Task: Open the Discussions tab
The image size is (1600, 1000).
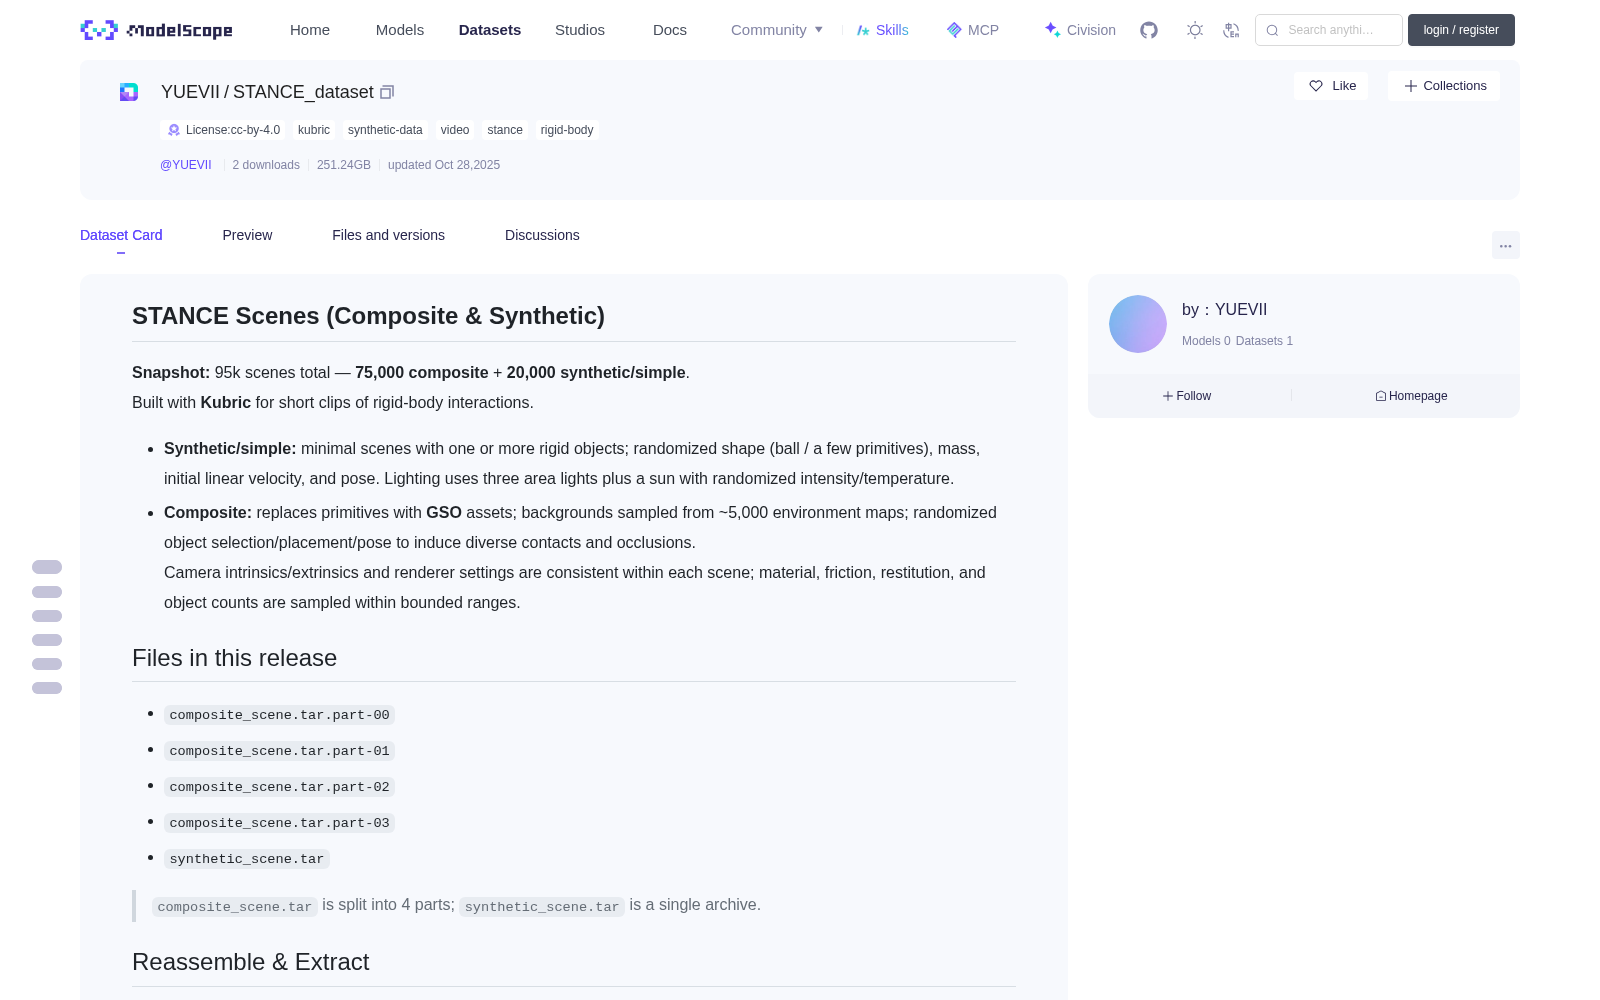Action: pyautogui.click(x=542, y=235)
